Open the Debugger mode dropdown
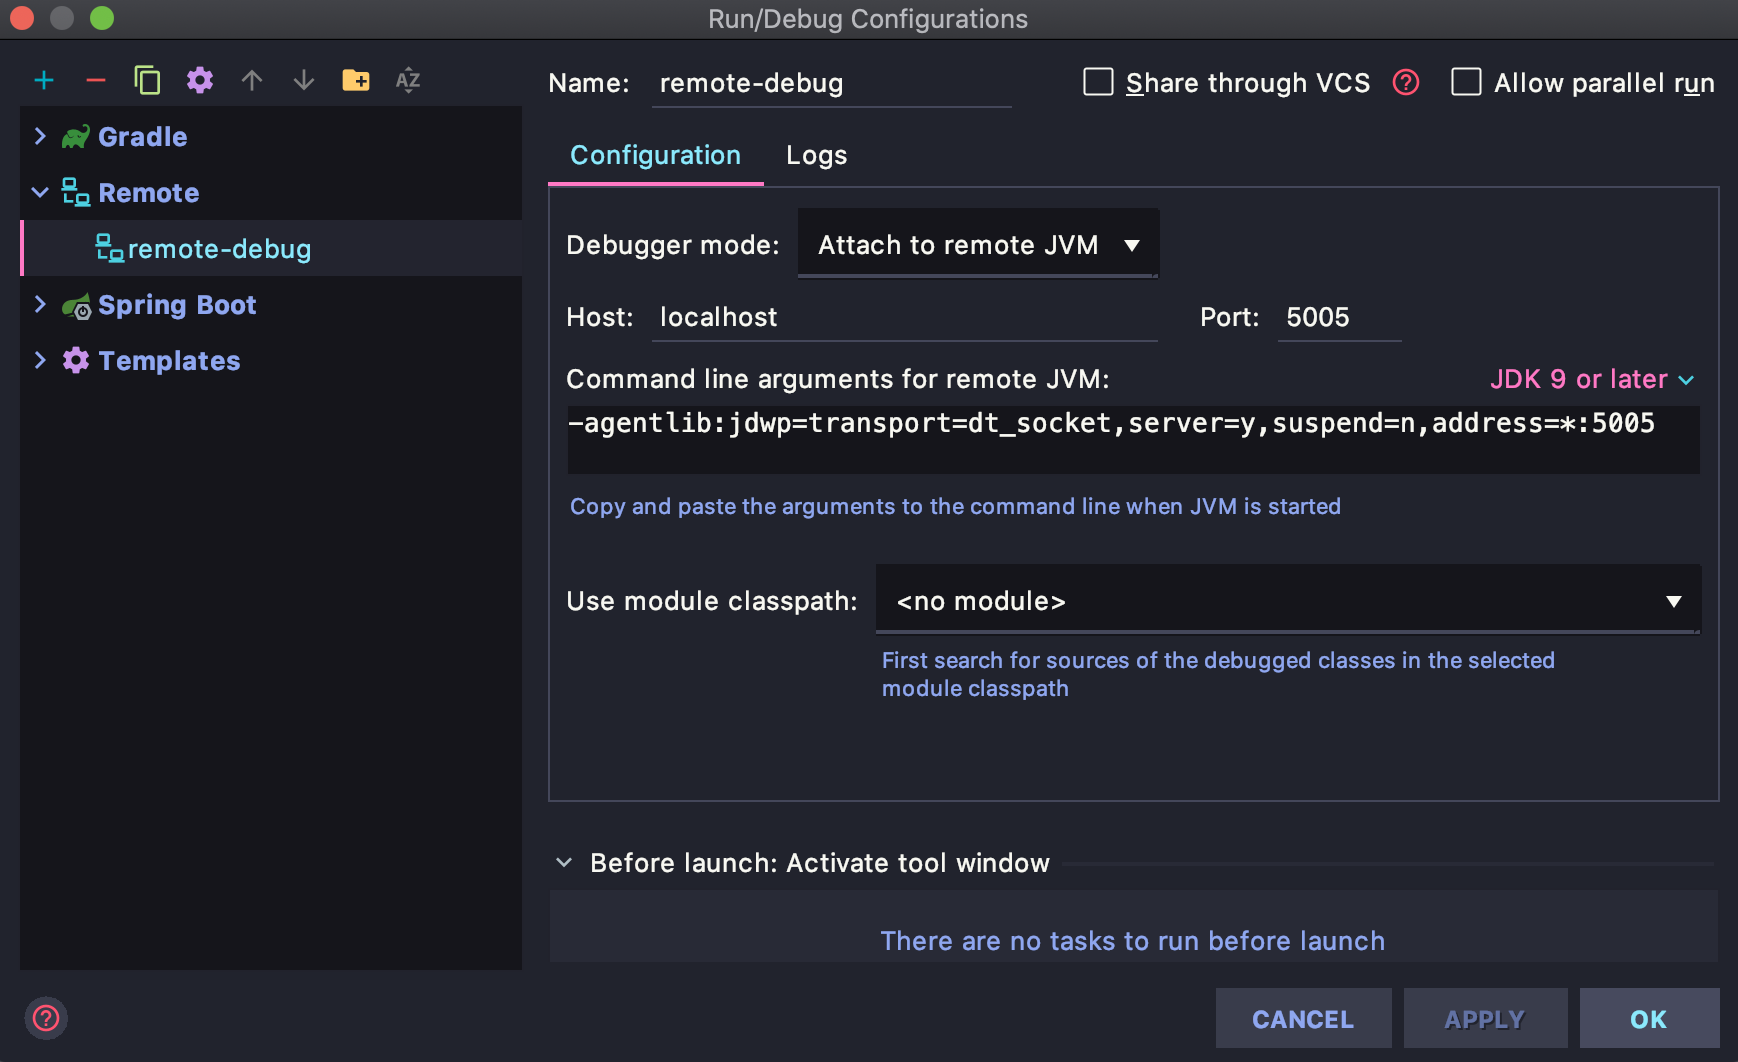 click(977, 244)
